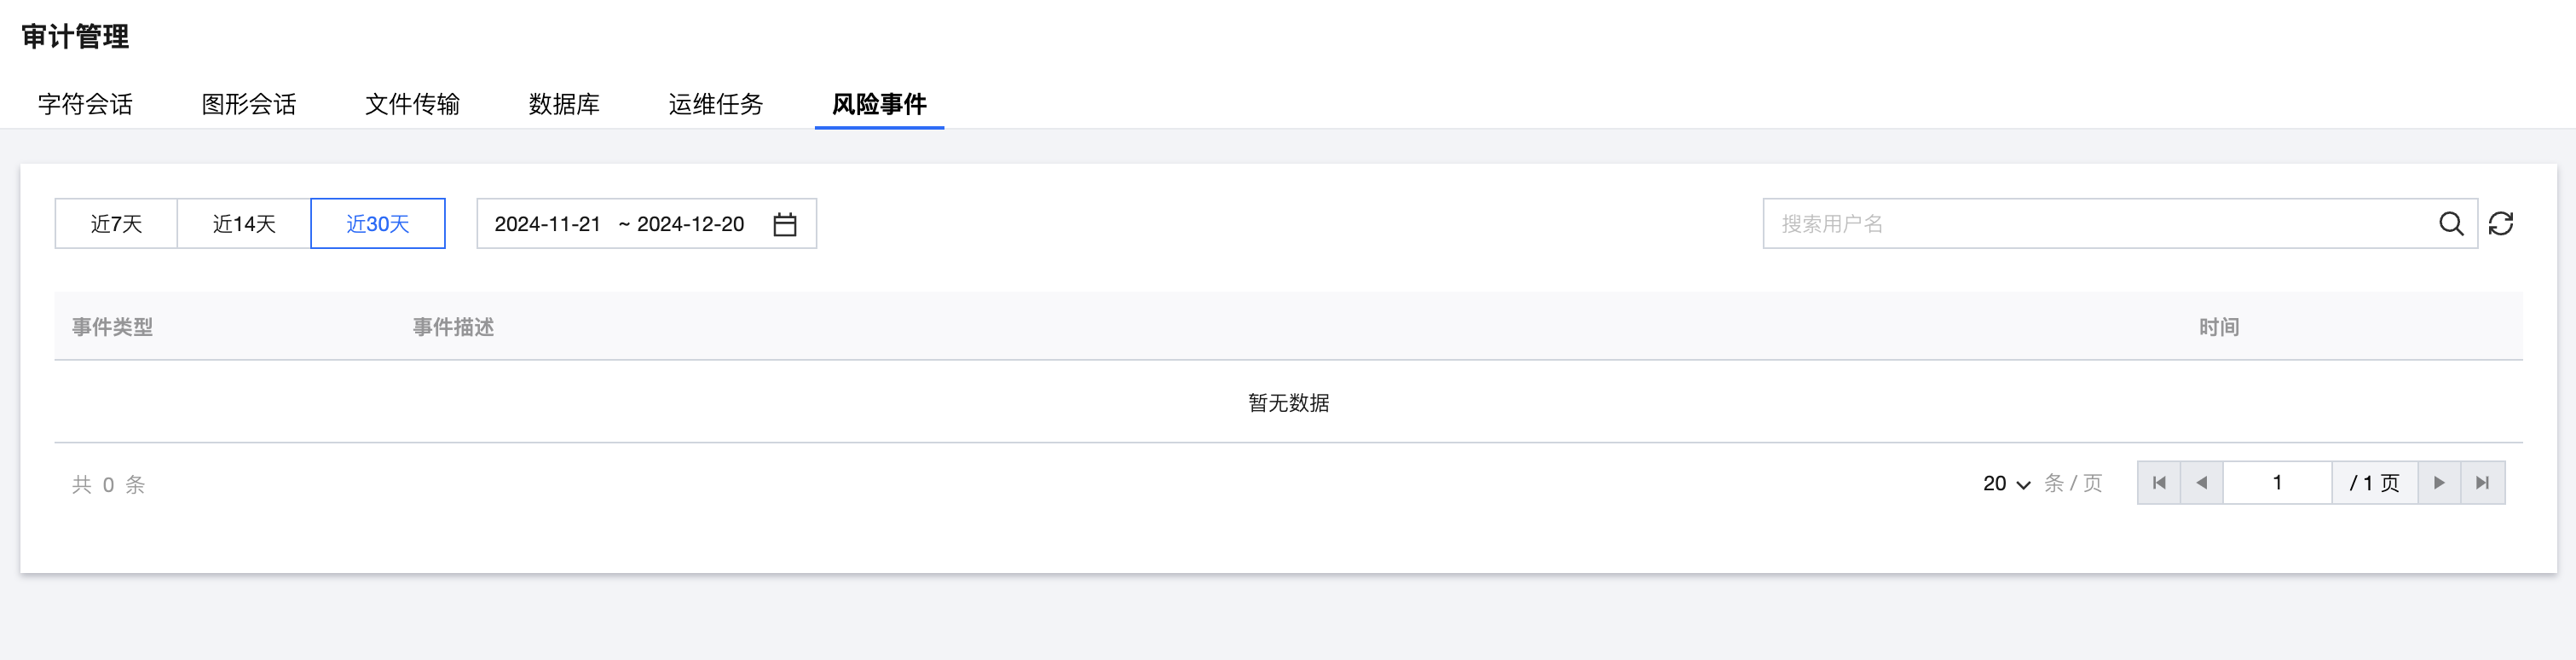The width and height of the screenshot is (2576, 660).
Task: Click the refresh icon
Action: [x=2501, y=224]
